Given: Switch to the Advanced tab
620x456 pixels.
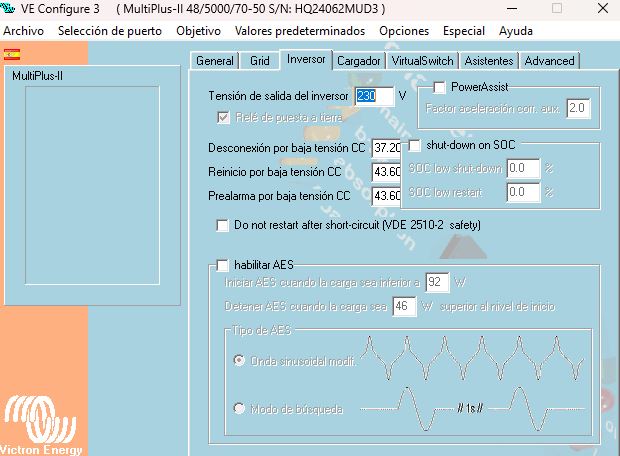Looking at the screenshot, I should (549, 61).
